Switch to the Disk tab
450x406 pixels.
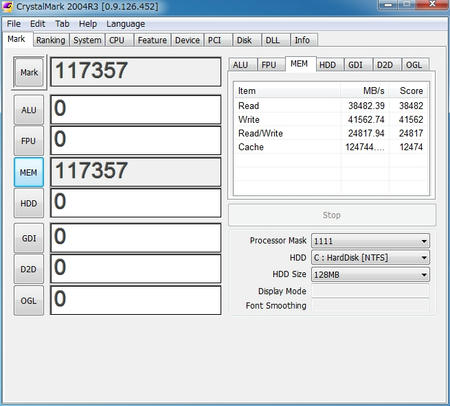pos(244,40)
